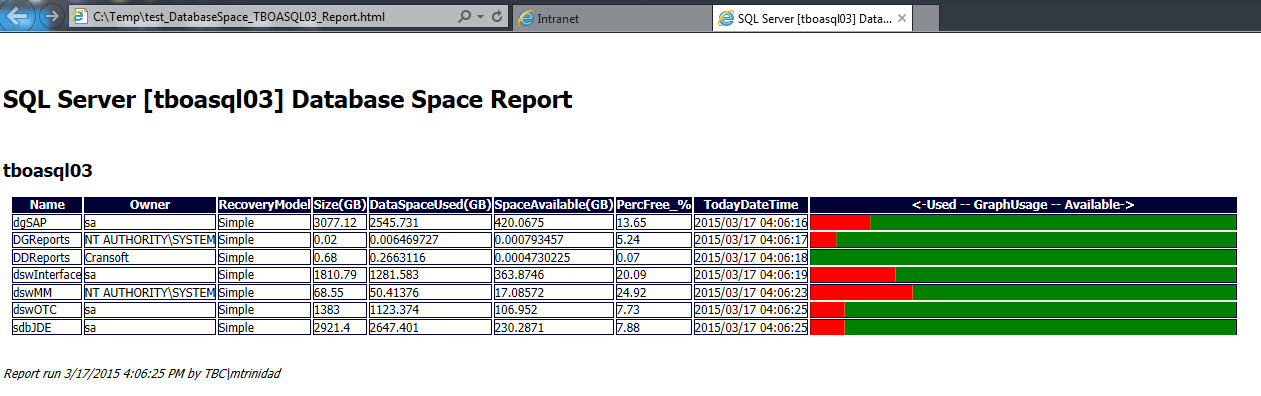This screenshot has width=1261, height=396.
Task: Select the DDReports database name cell
Action: (x=47, y=257)
